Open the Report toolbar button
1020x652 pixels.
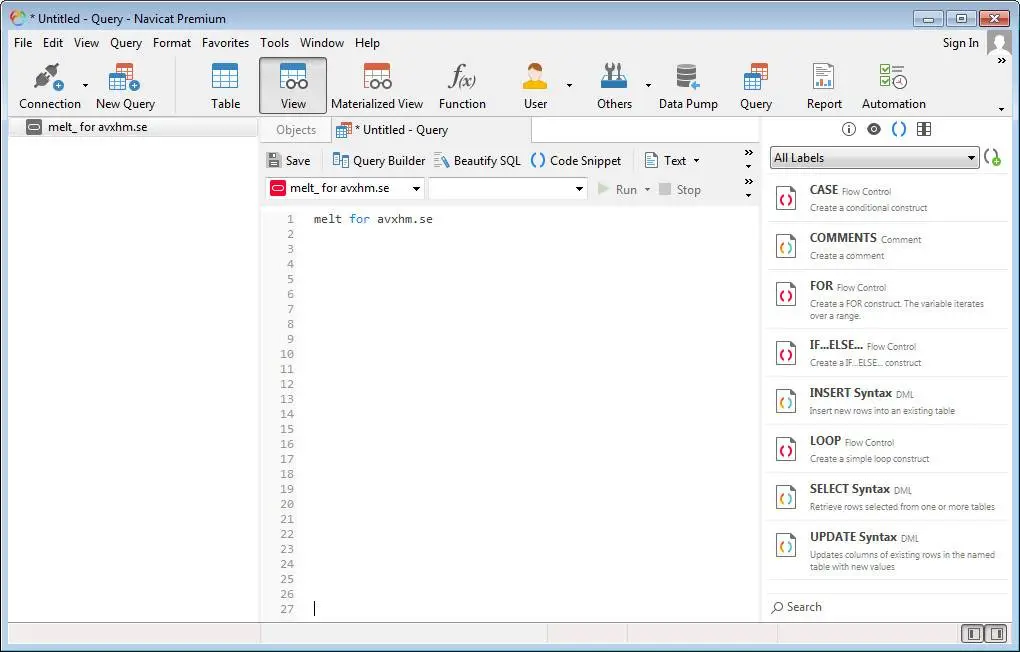click(824, 86)
